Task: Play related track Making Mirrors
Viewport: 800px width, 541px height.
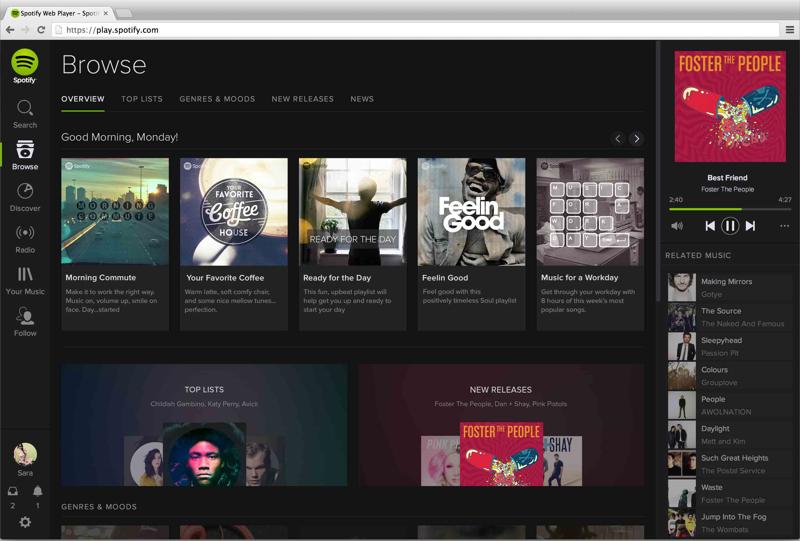Action: pos(730,287)
